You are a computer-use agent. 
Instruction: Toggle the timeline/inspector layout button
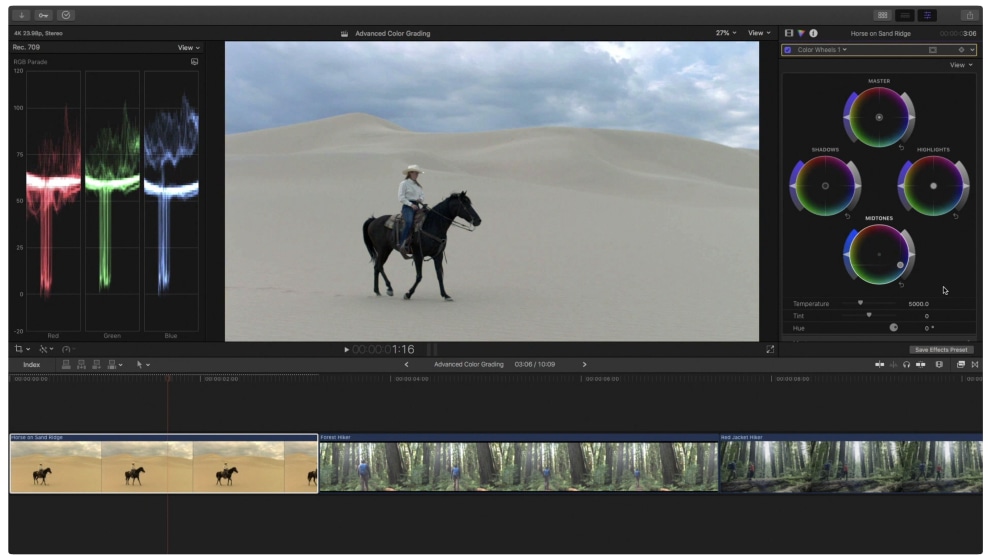point(905,15)
